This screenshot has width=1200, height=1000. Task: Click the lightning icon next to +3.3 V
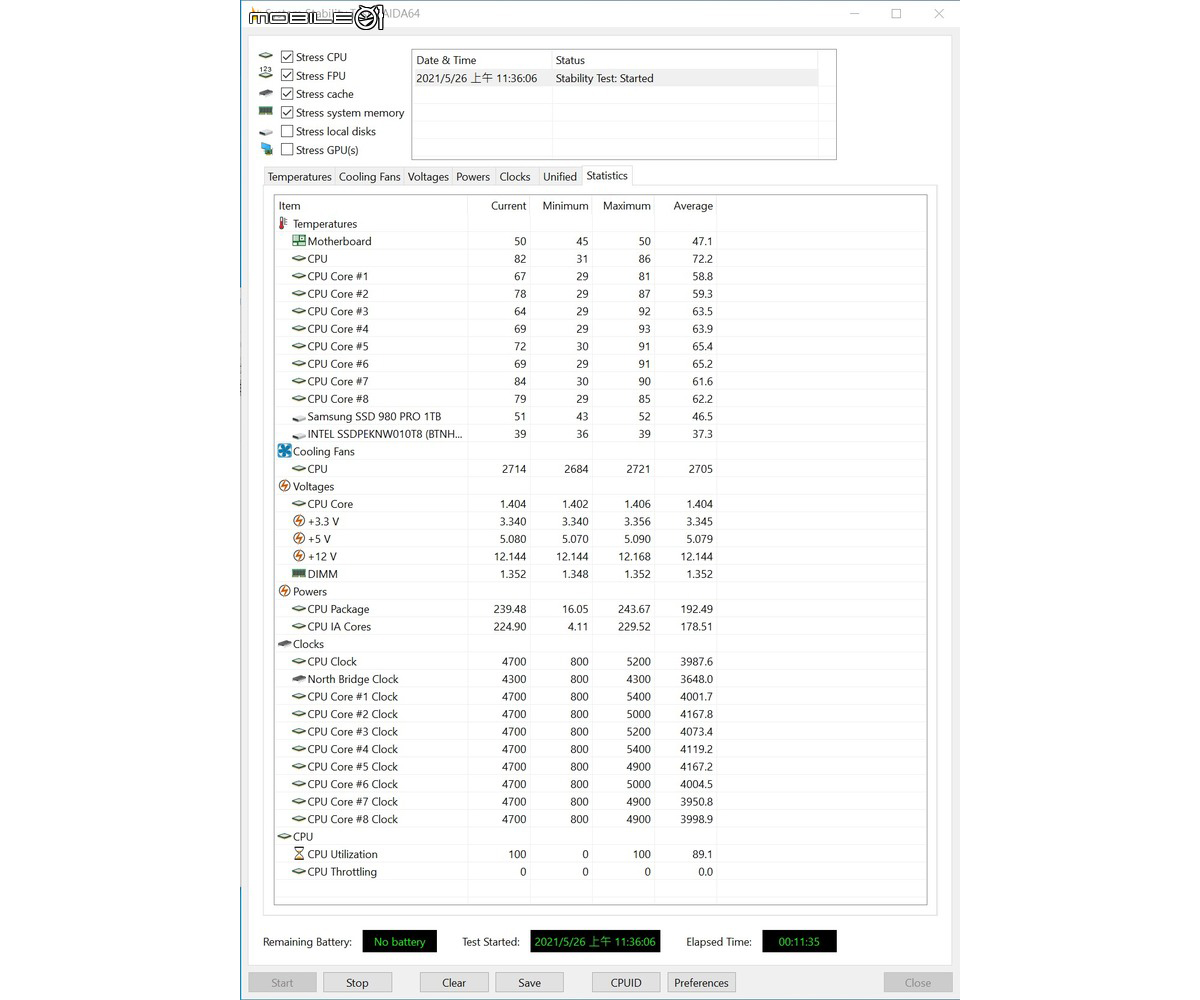tap(298, 521)
